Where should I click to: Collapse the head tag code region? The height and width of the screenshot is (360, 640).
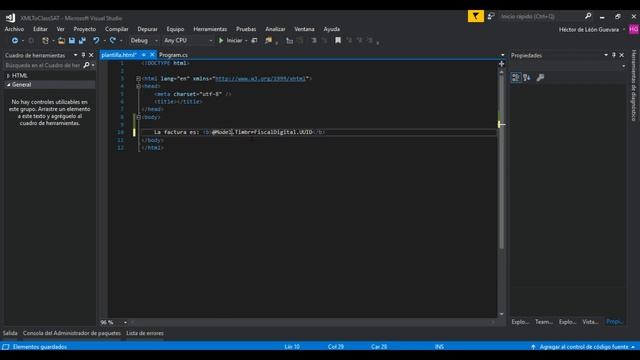[138, 86]
